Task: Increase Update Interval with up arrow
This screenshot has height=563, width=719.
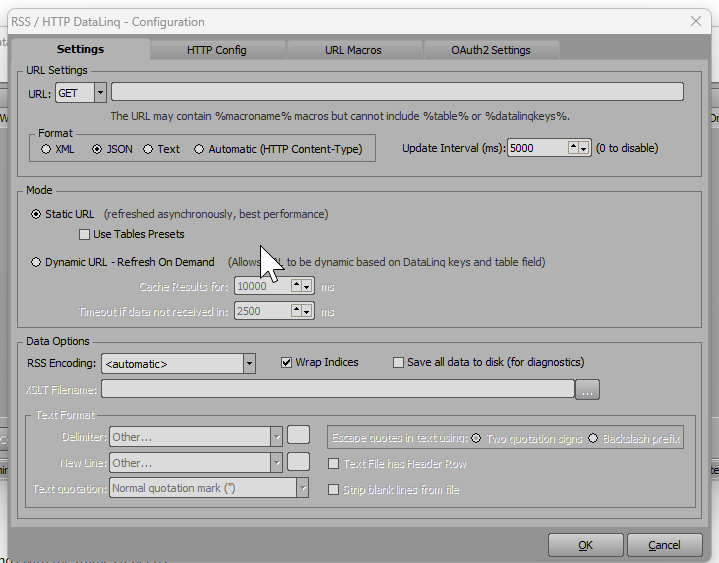Action: pyautogui.click(x=573, y=148)
